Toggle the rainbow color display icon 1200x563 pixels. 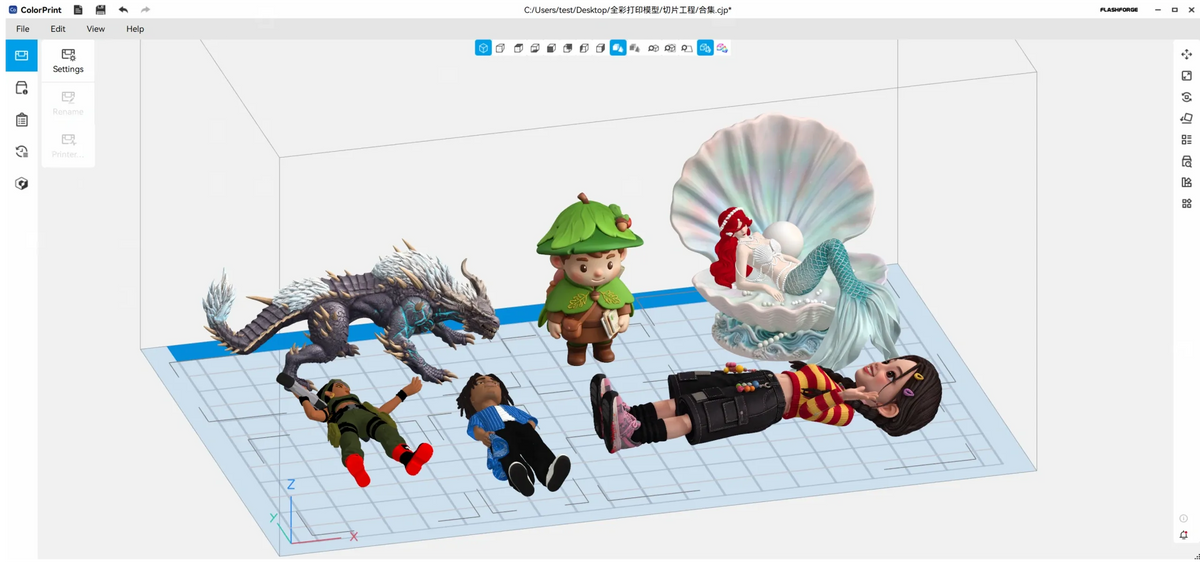click(722, 47)
